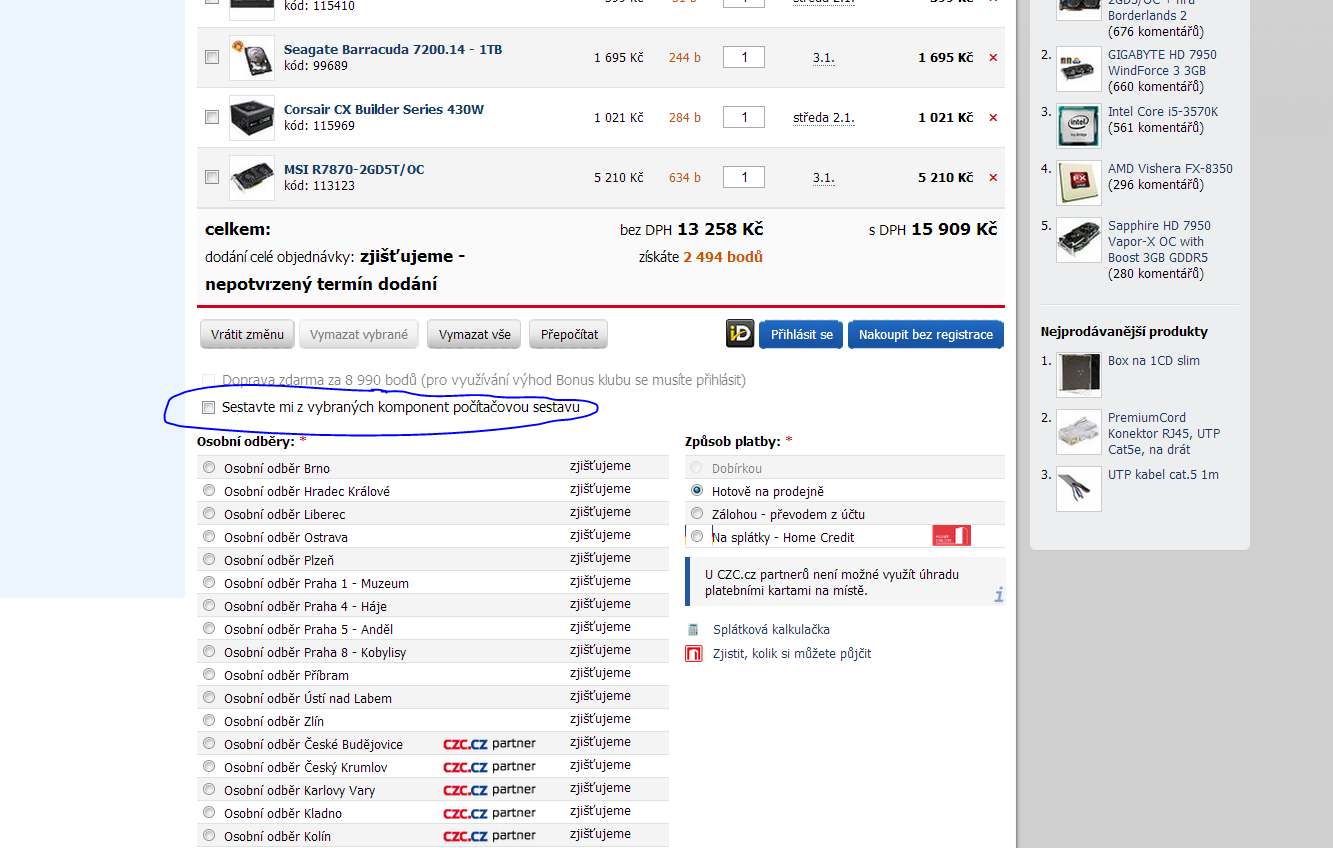
Task: Choose pickup at Osobní odběr Hradec Králové
Action: [x=209, y=490]
